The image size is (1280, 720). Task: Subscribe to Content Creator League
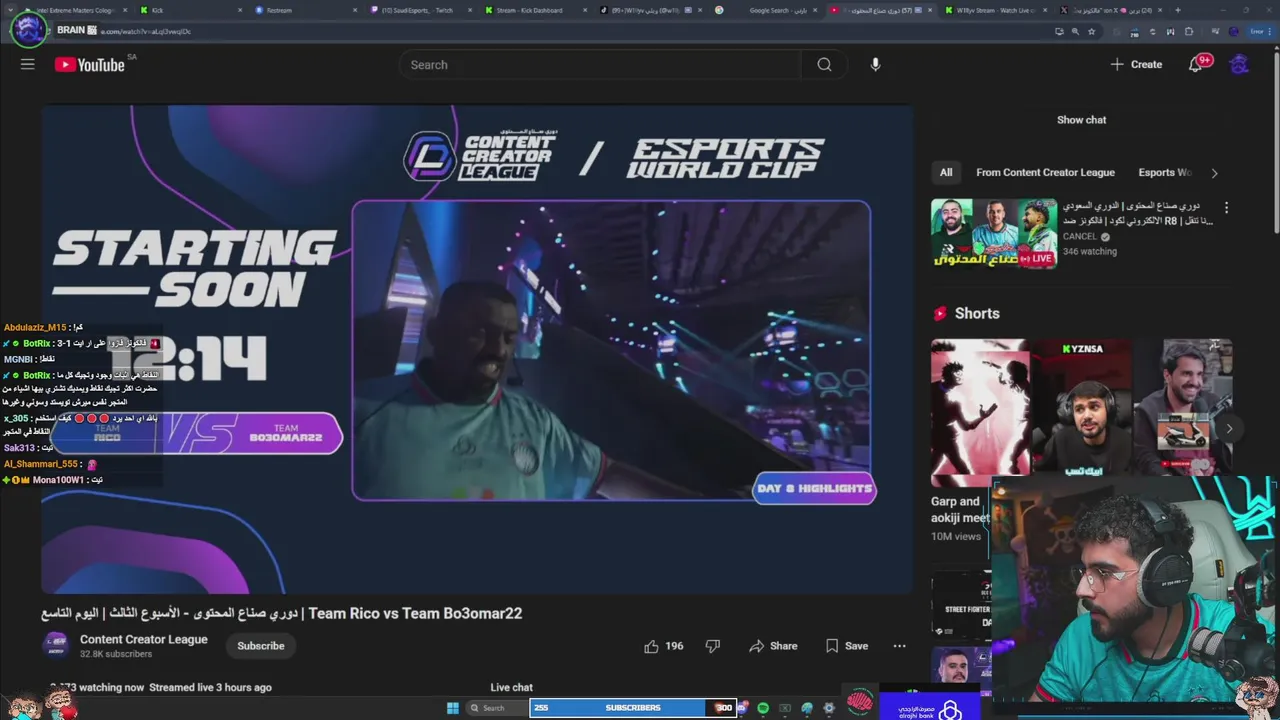(x=261, y=646)
